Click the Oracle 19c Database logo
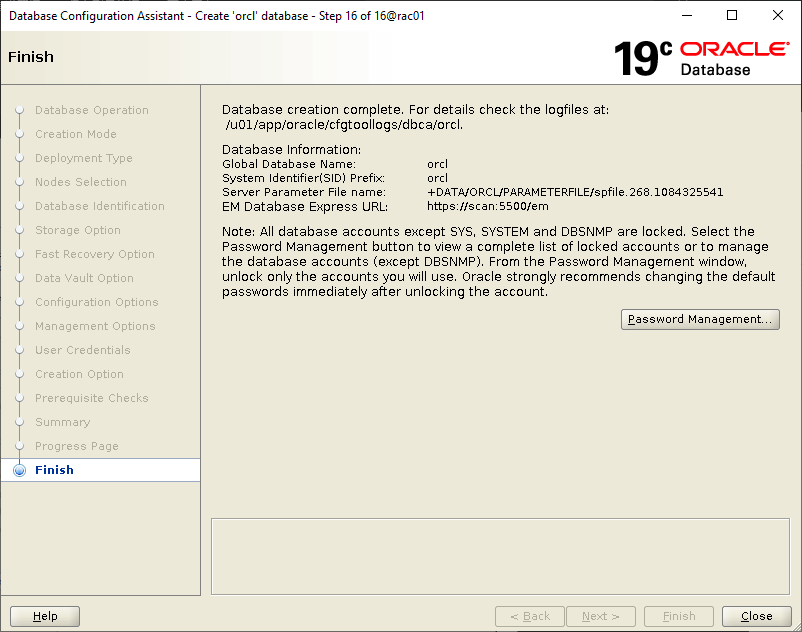802x632 pixels. 701,58
